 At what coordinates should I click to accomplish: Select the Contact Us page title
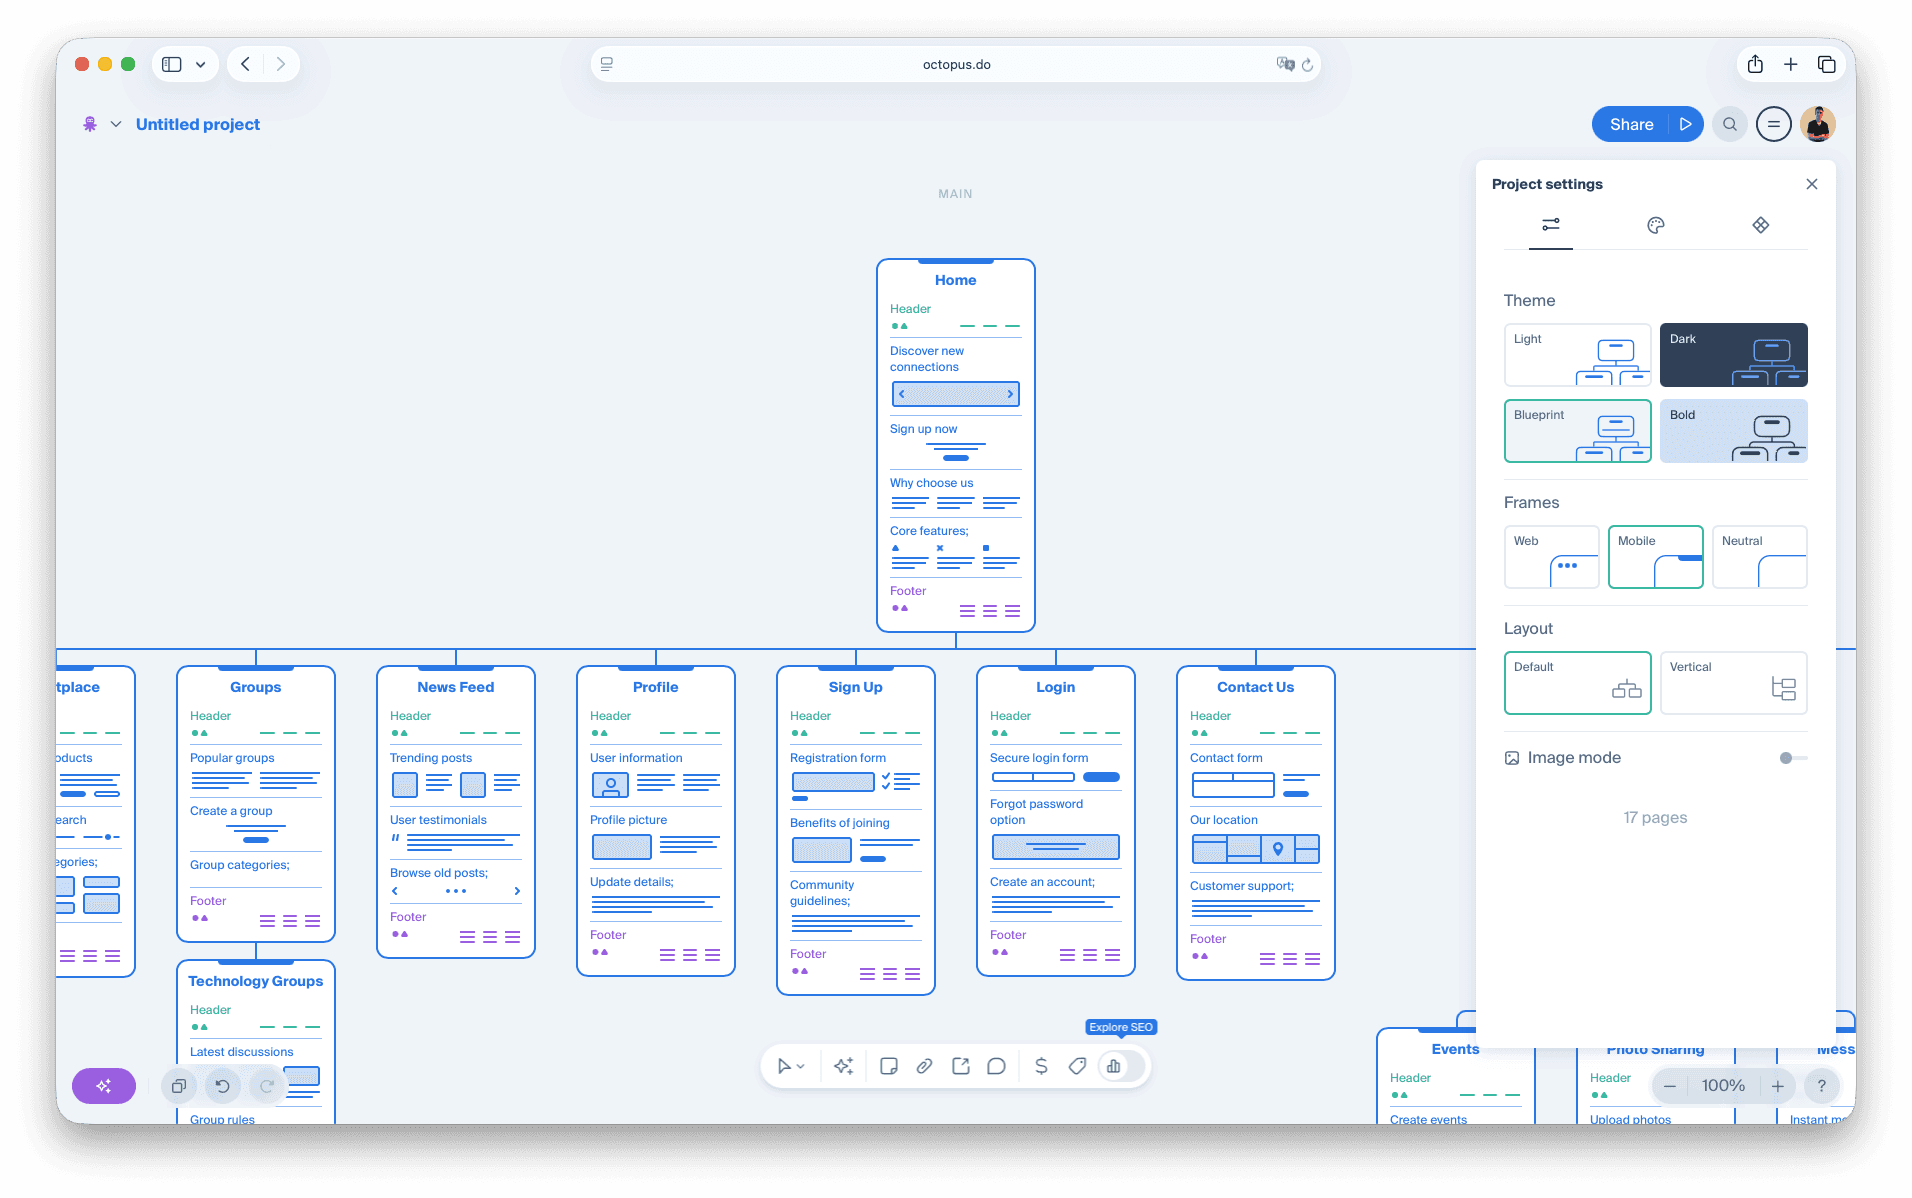coord(1255,687)
